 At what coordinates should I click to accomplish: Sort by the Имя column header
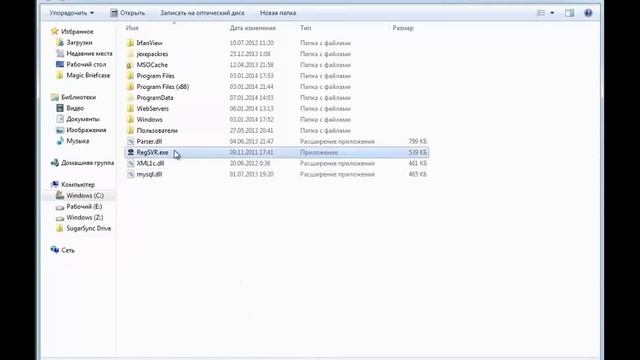(132, 28)
